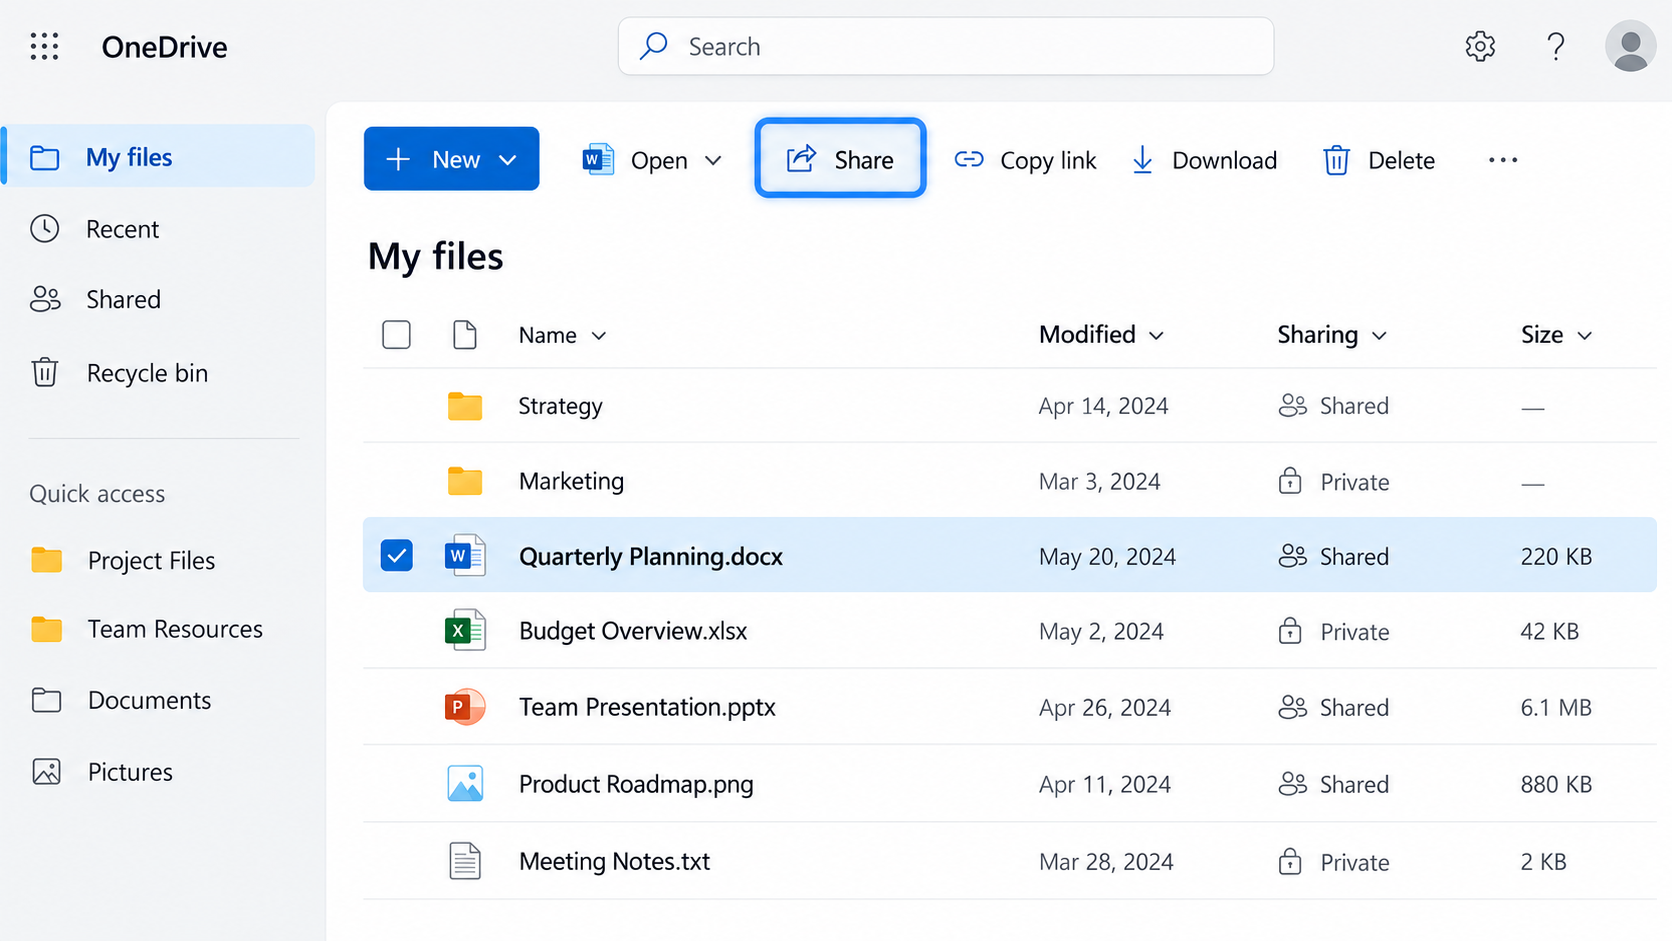Click the Marketing folder icon
The height and width of the screenshot is (941, 1672).
click(x=465, y=481)
